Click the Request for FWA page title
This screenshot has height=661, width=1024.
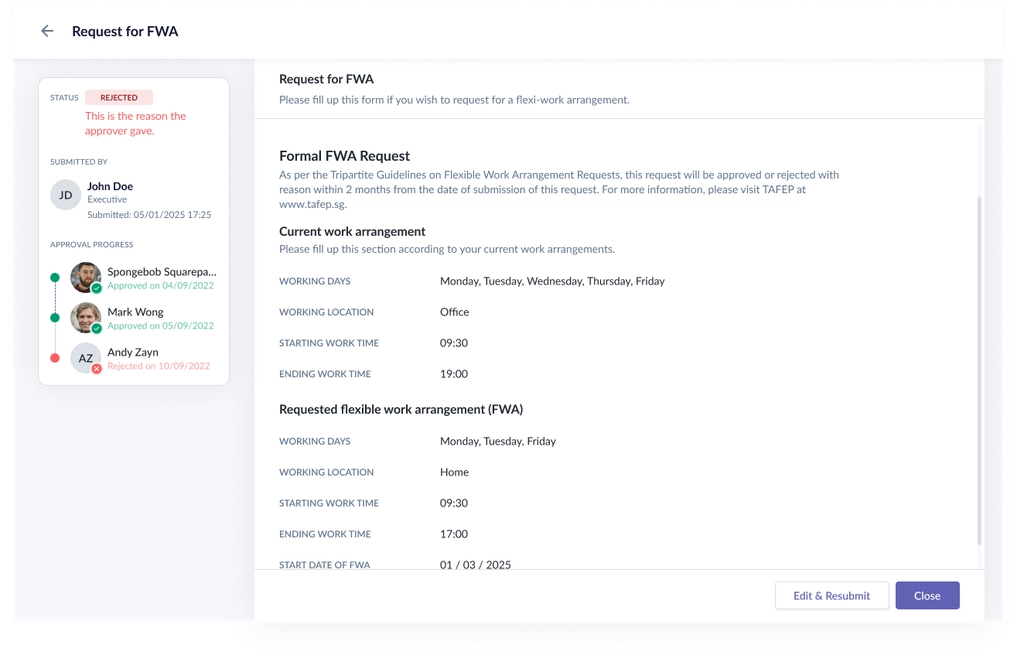click(x=125, y=31)
